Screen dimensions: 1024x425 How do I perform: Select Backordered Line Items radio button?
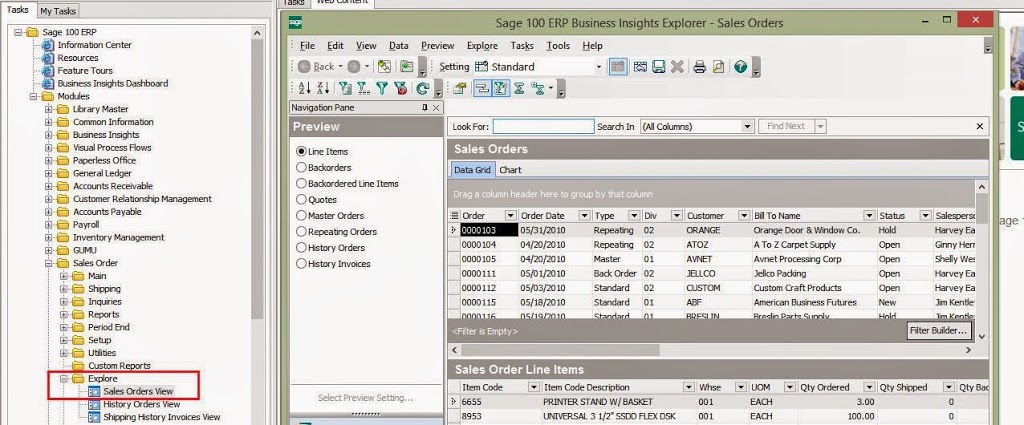coord(301,183)
